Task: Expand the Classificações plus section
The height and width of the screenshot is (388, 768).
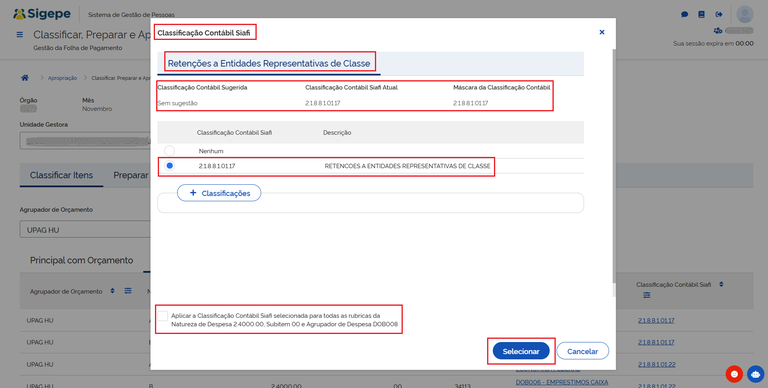Action: tap(219, 193)
